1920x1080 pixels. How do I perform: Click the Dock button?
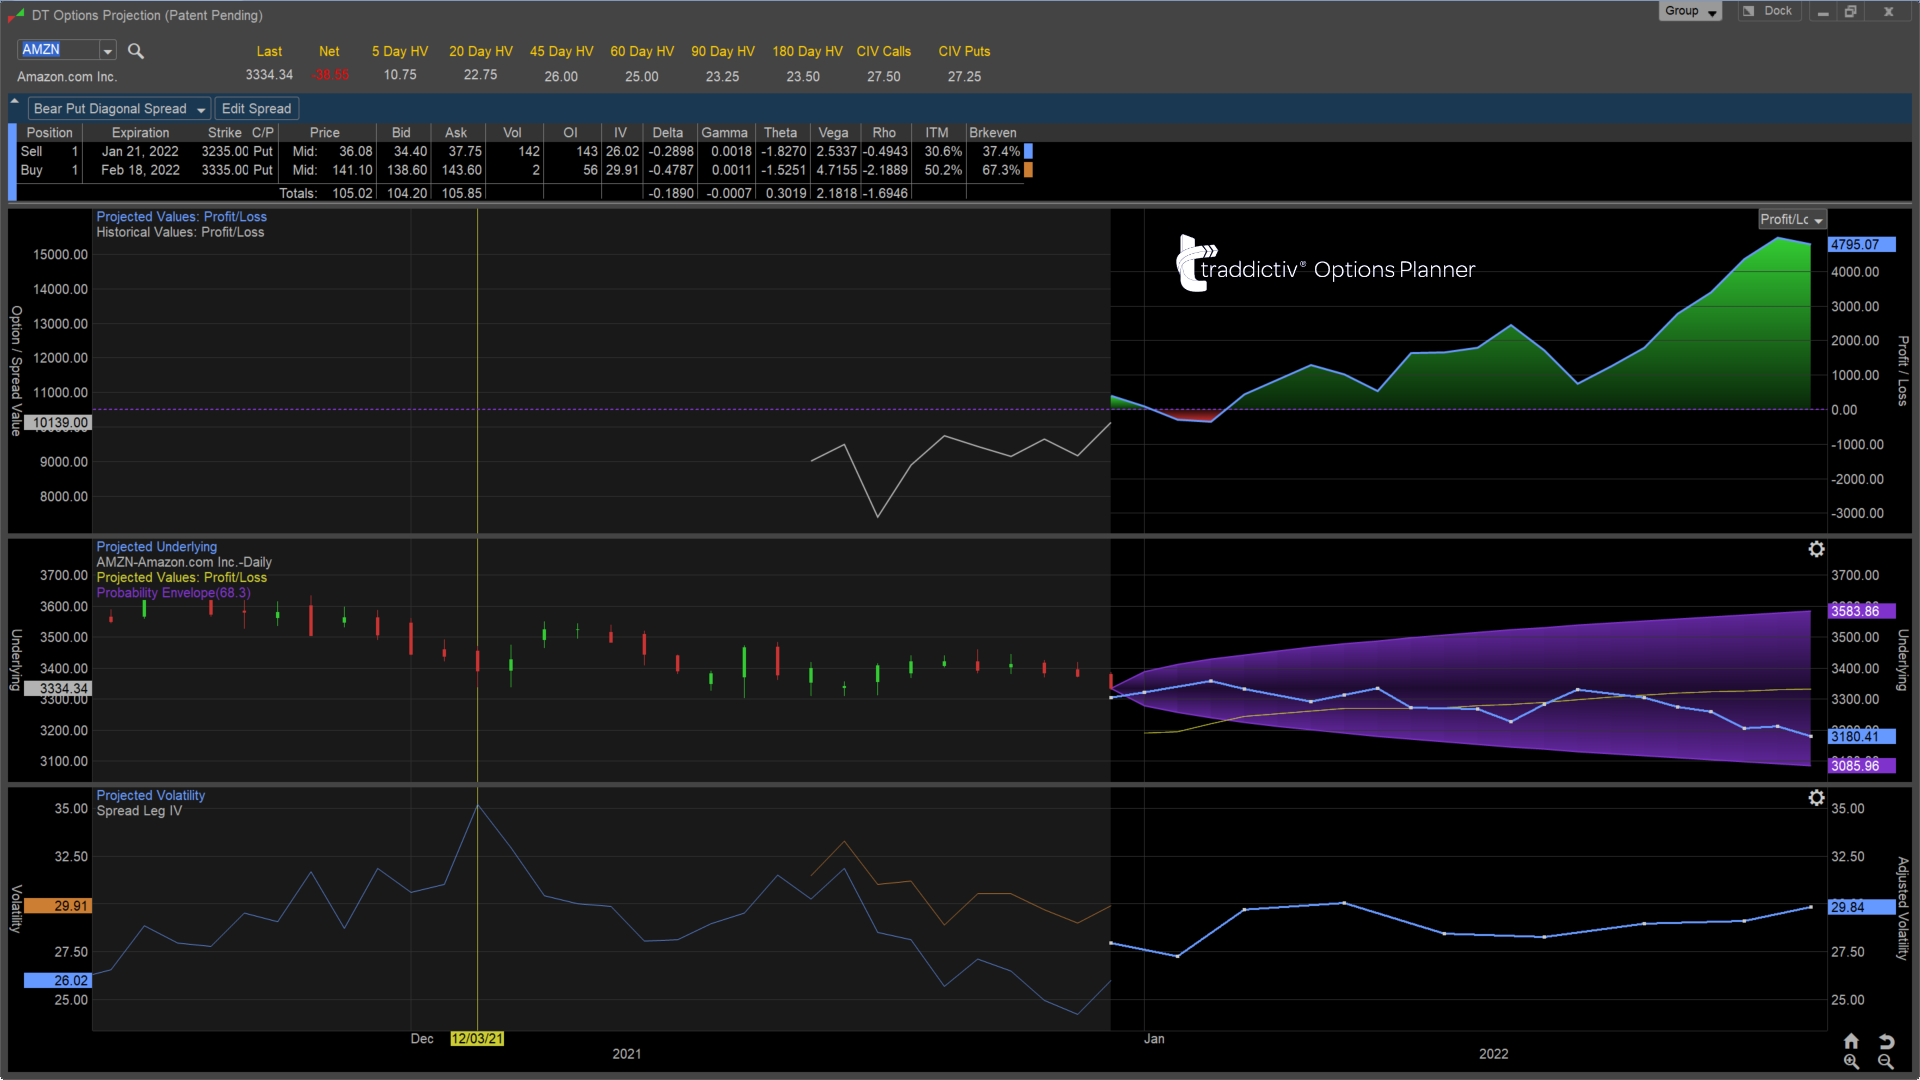(1768, 11)
